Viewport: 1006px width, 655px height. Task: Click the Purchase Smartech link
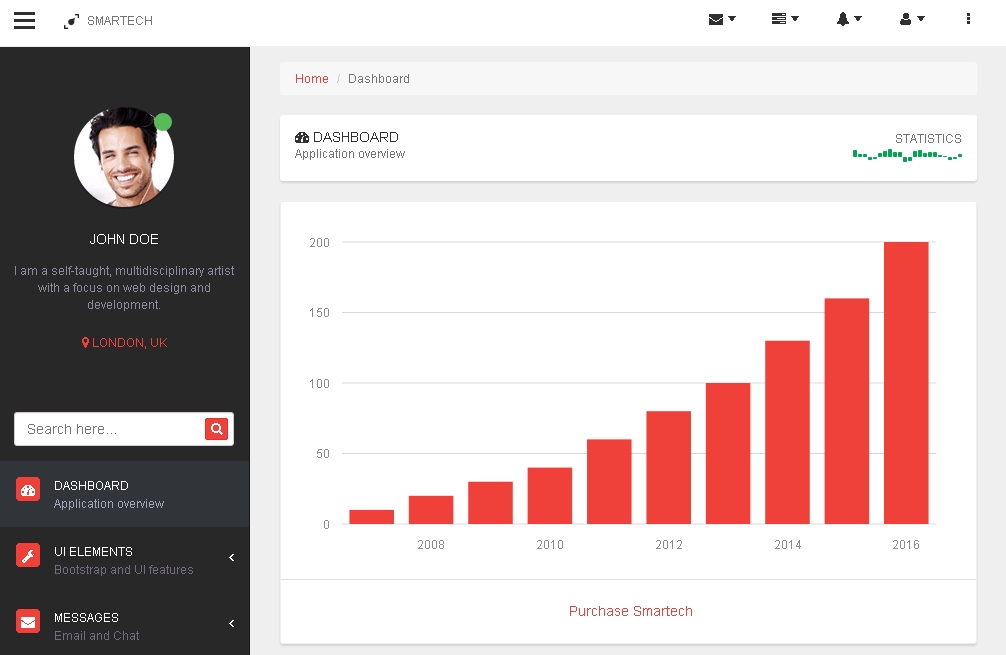pos(630,611)
